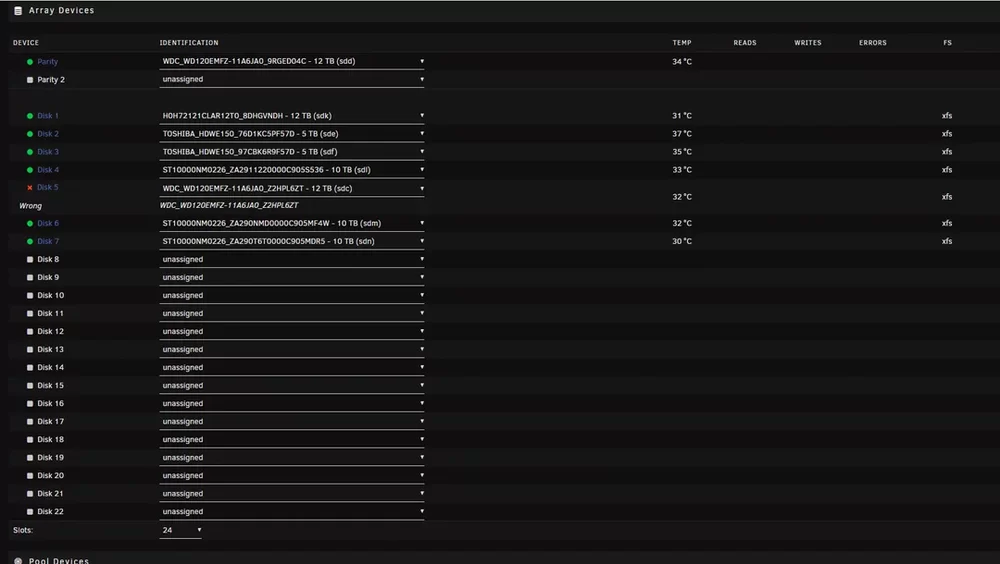Click the xfs filesystem value for Disk 1
The height and width of the screenshot is (564, 1000).
947,116
